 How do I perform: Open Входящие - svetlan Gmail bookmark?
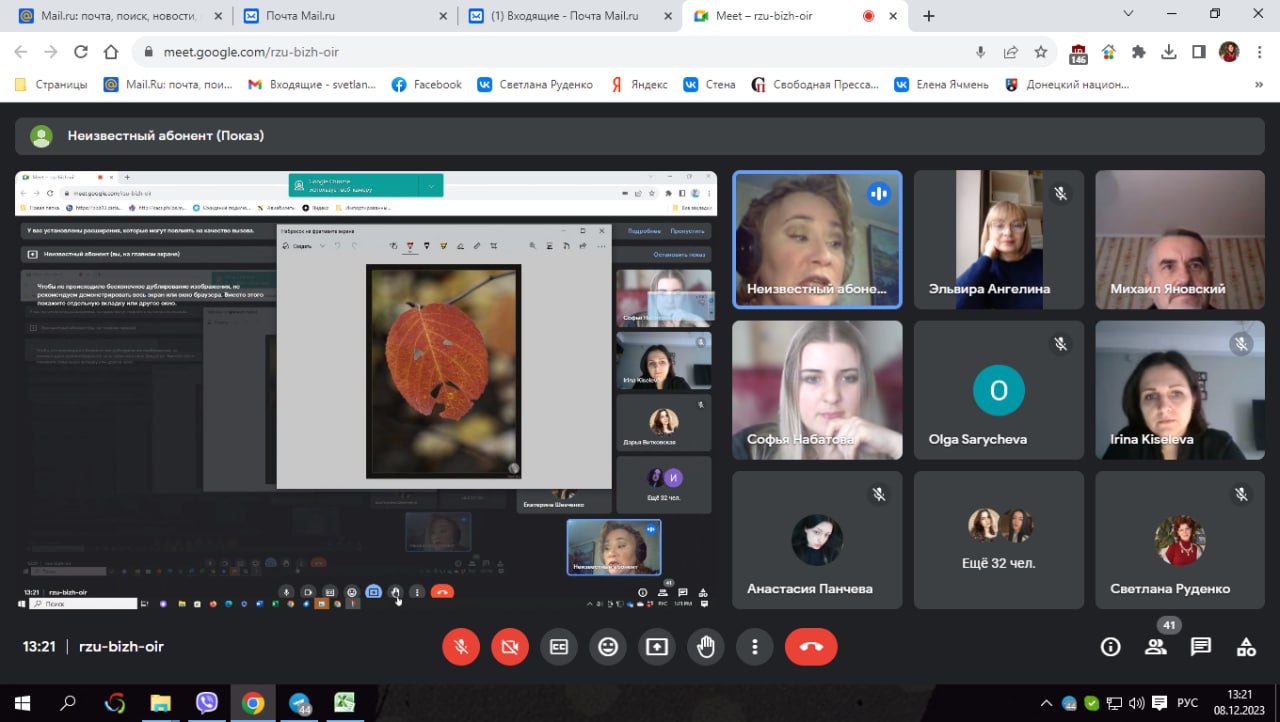click(x=311, y=85)
